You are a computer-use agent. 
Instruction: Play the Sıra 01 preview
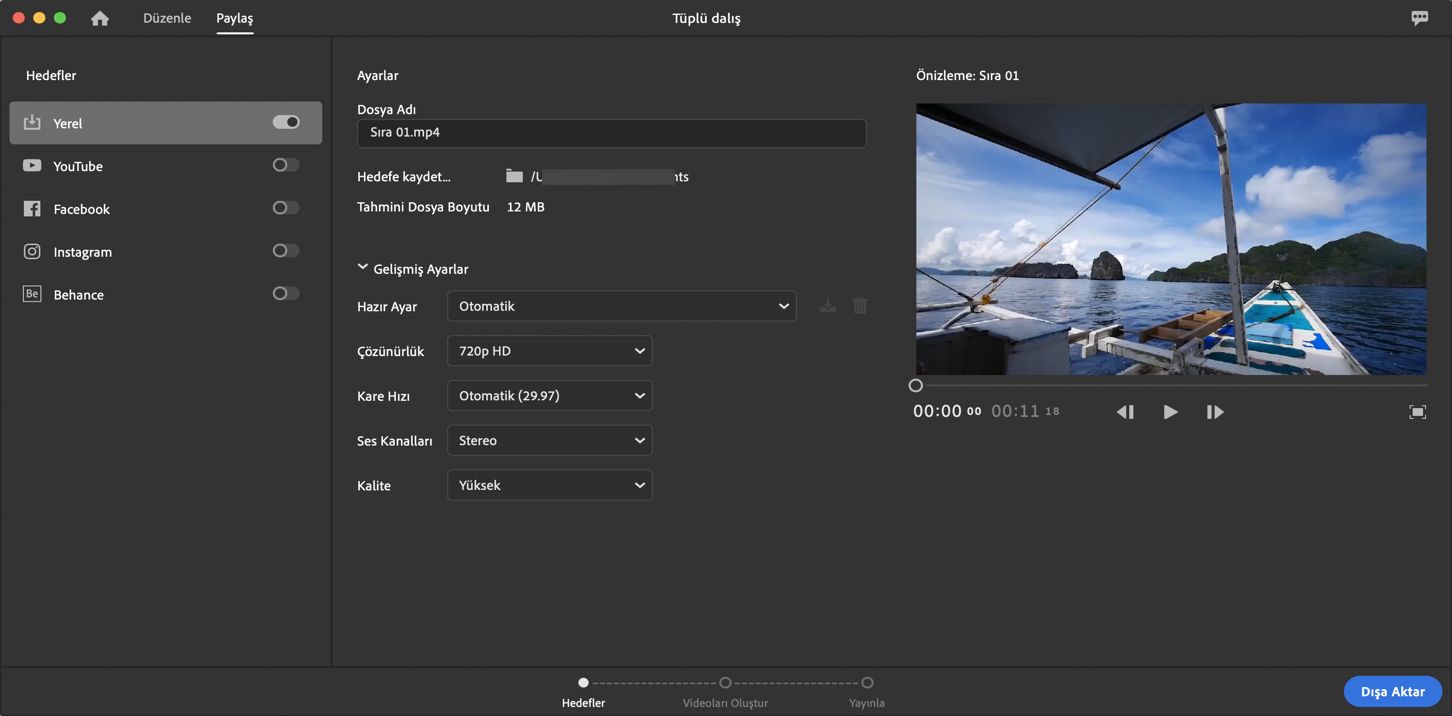tap(1170, 412)
